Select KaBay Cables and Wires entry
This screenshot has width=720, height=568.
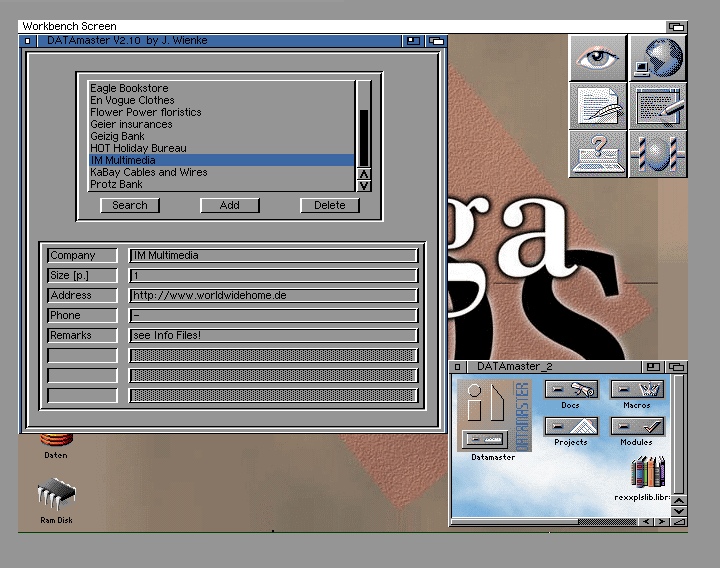(x=149, y=173)
